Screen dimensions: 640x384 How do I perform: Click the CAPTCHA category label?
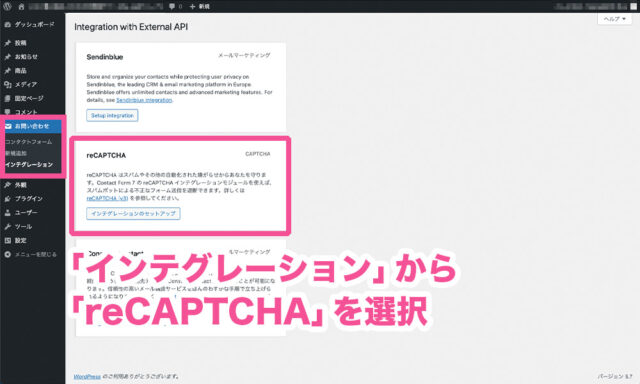[258, 154]
